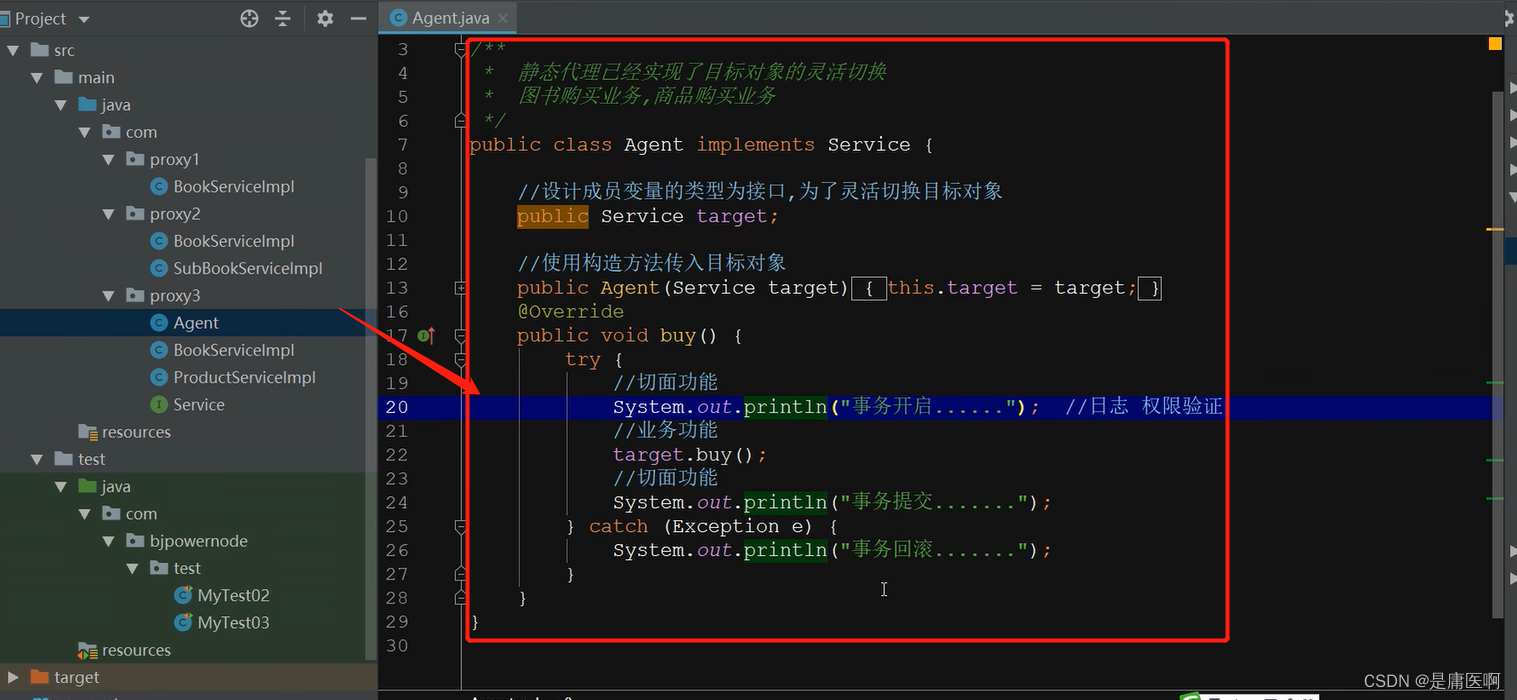
Task: Click the Collapse All icon in Project panel
Action: pos(283,18)
